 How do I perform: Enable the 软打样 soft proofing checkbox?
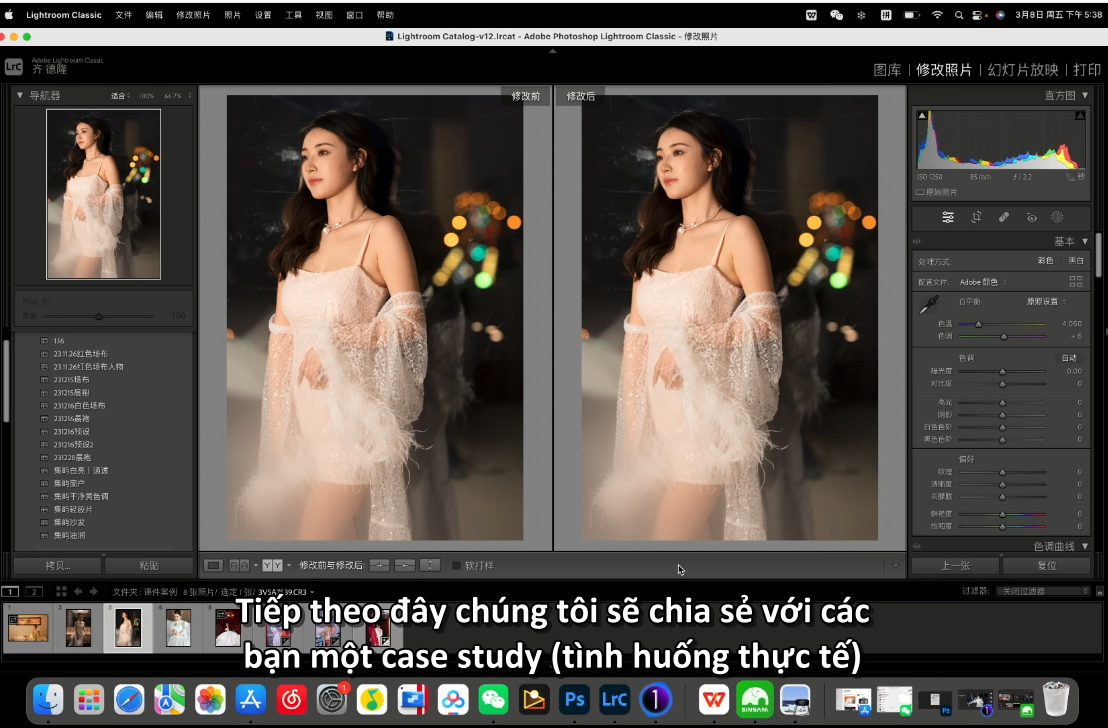[x=457, y=565]
